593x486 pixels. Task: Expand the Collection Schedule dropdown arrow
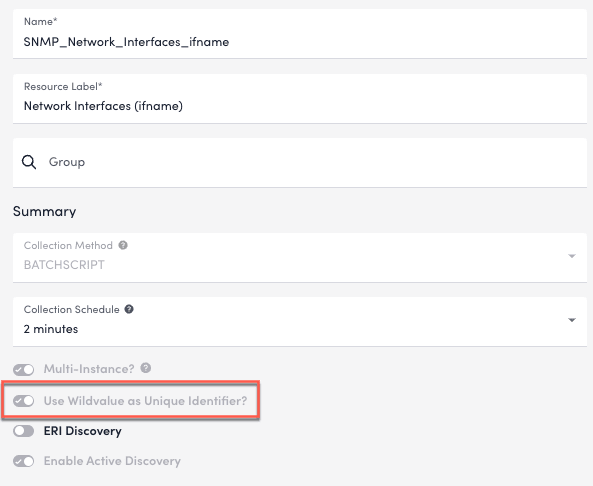coord(572,320)
